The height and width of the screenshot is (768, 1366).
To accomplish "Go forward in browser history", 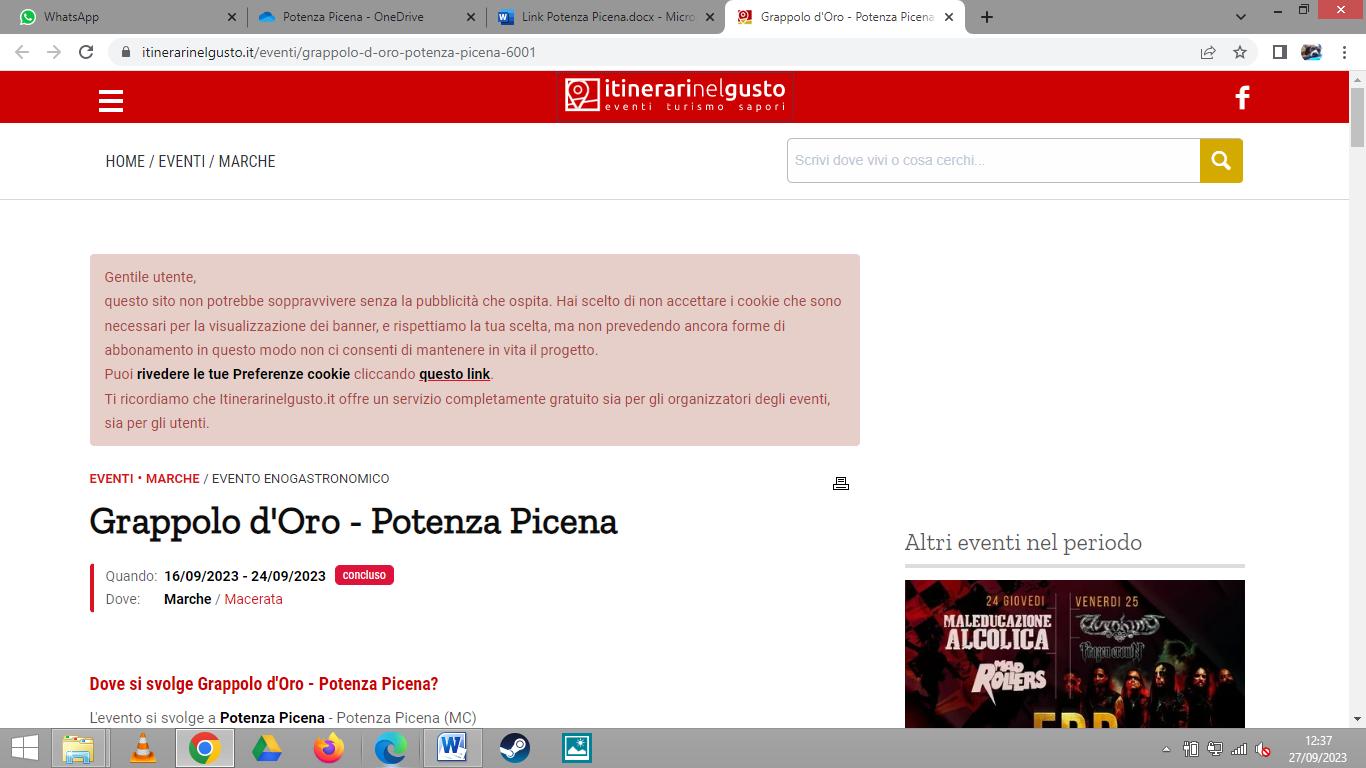I will [54, 52].
